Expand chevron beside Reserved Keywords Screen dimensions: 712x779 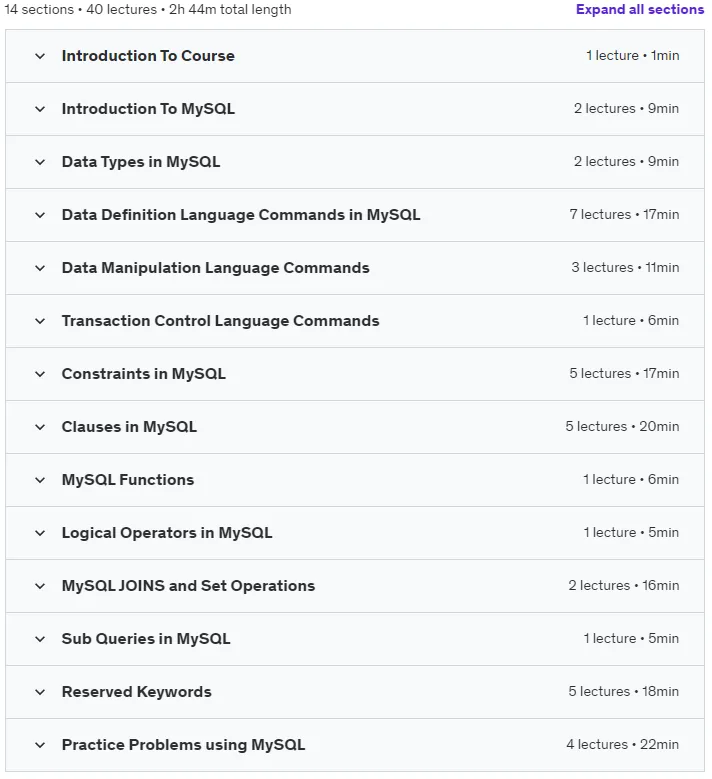tap(40, 692)
